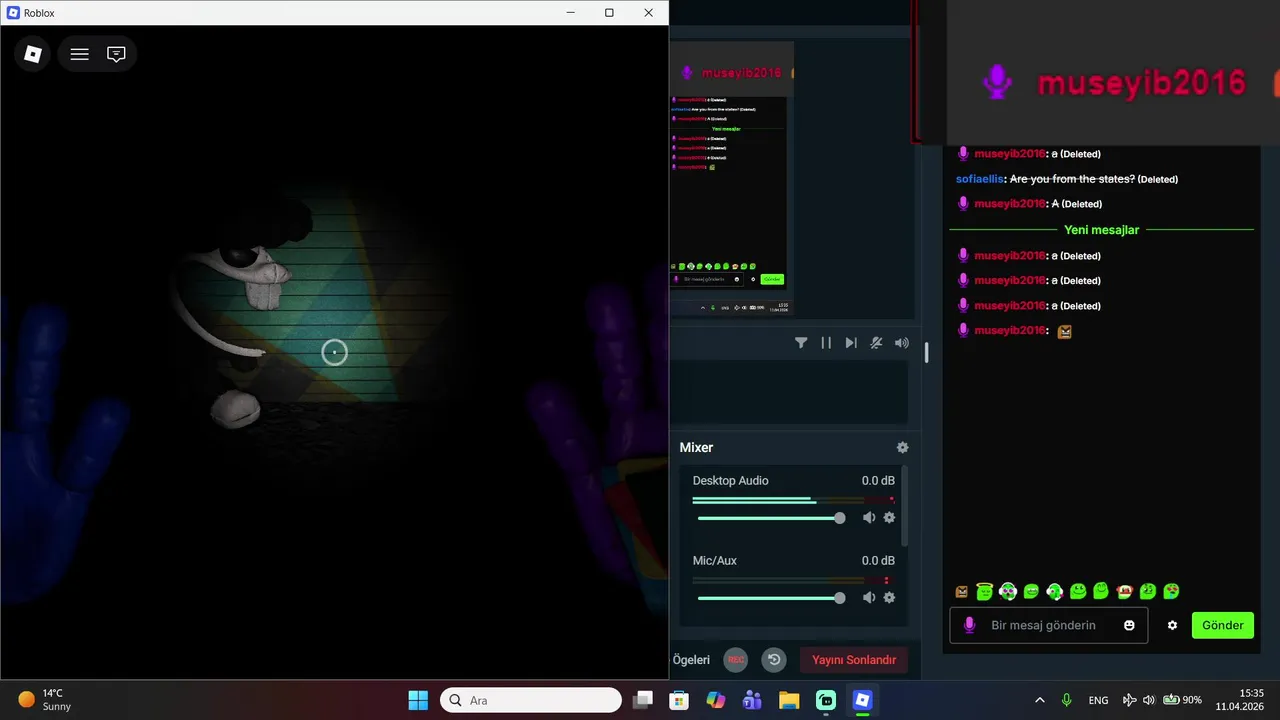Start recording with the REC button
Viewport: 1280px width, 720px height.
(x=736, y=660)
